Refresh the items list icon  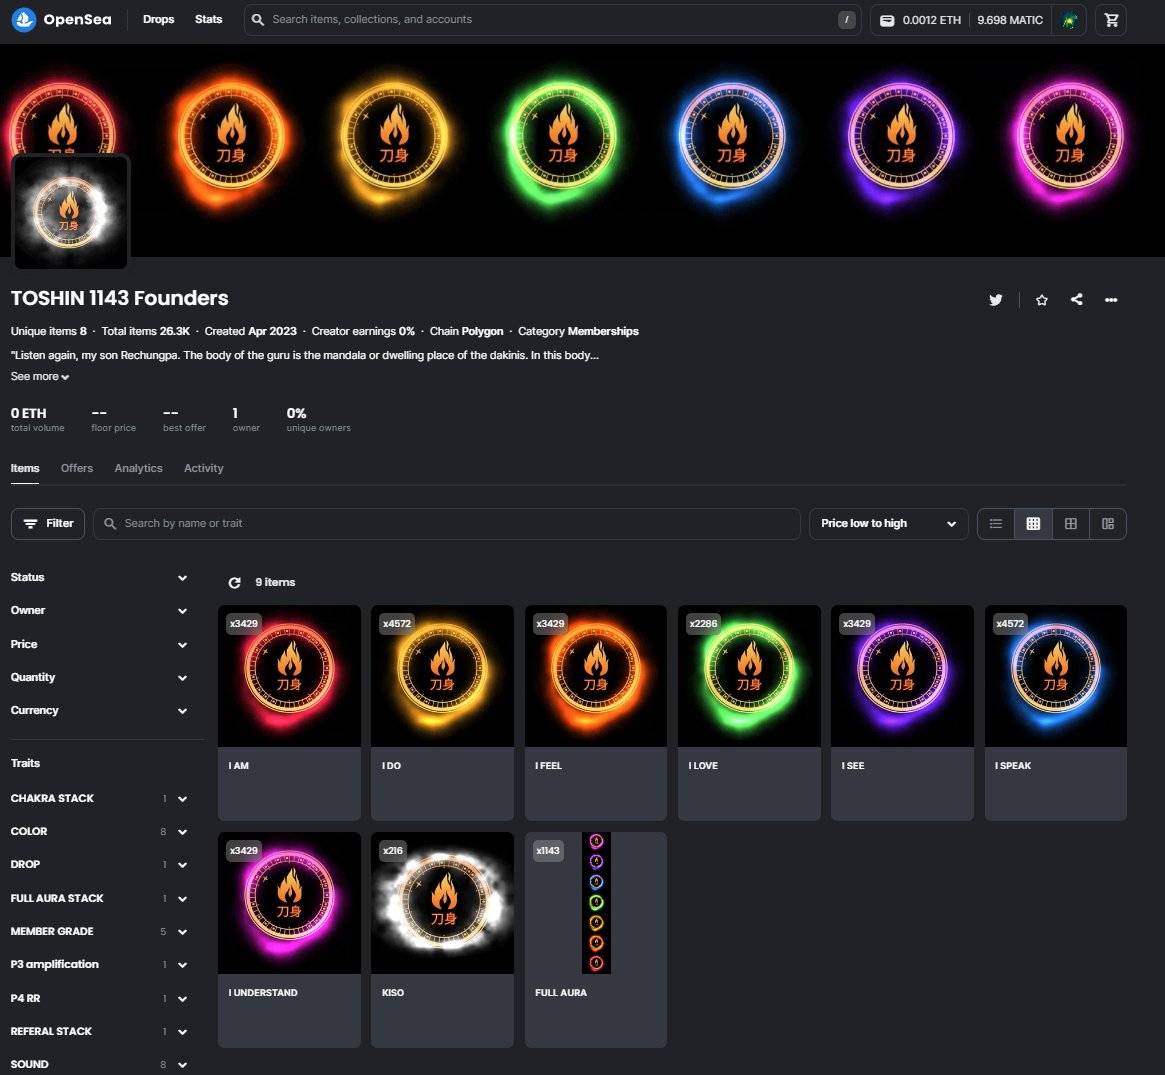pos(234,582)
